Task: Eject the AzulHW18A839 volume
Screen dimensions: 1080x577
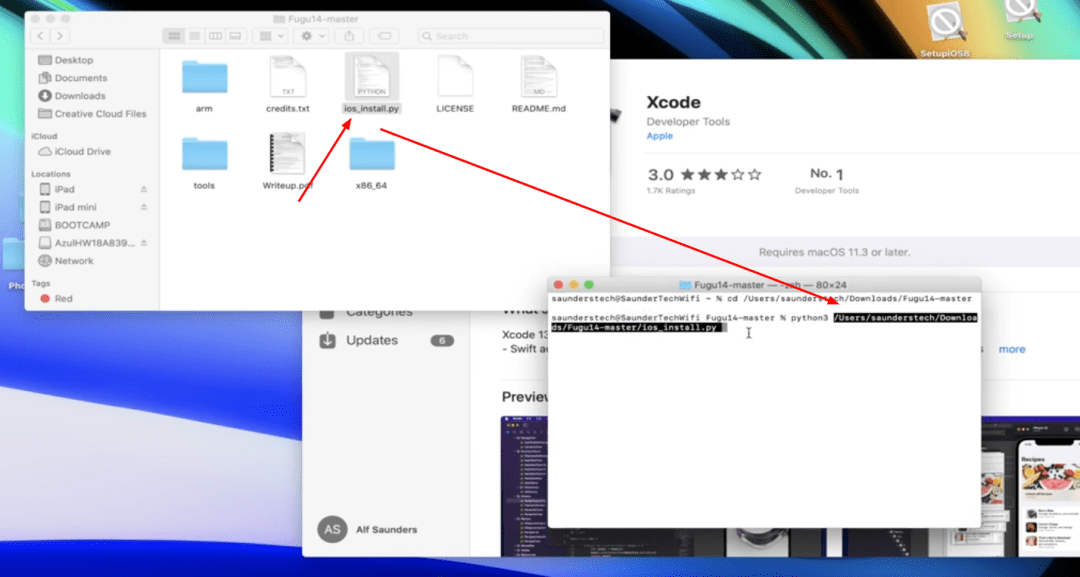Action: click(144, 243)
